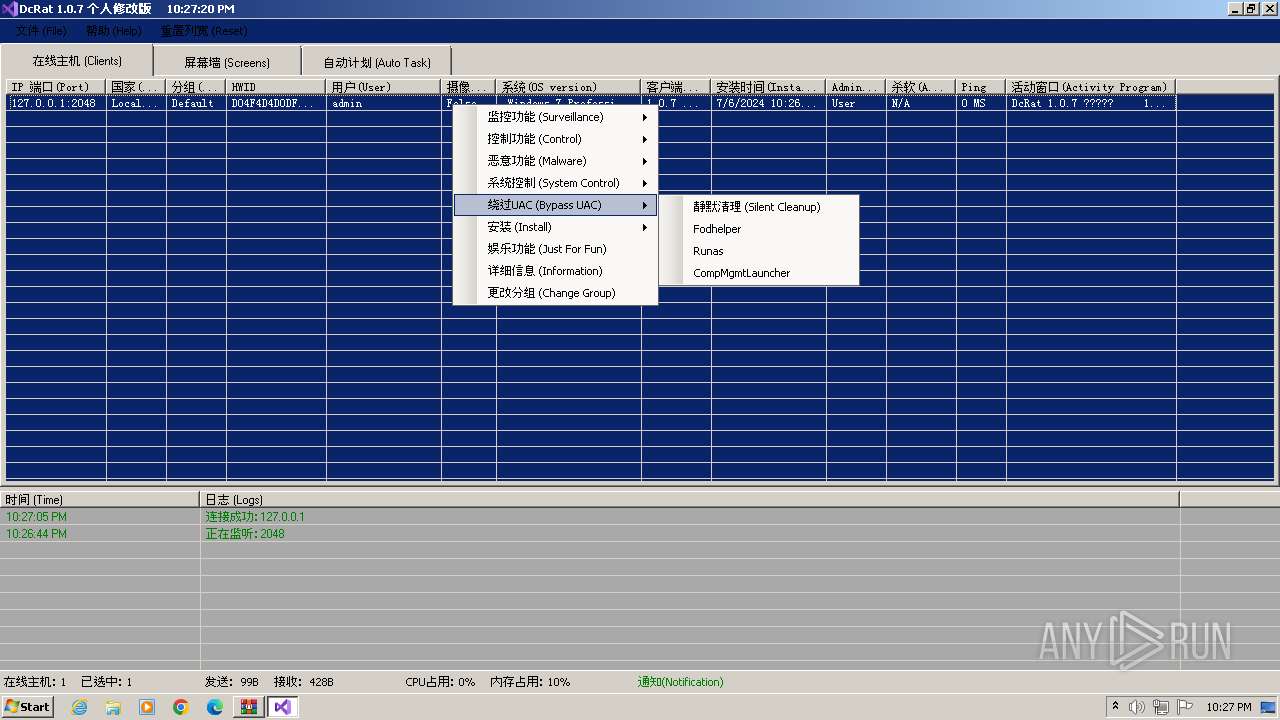Image resolution: width=1280 pixels, height=720 pixels.
Task: Switch to the WinRAR taskbar button
Action: pyautogui.click(x=249, y=707)
